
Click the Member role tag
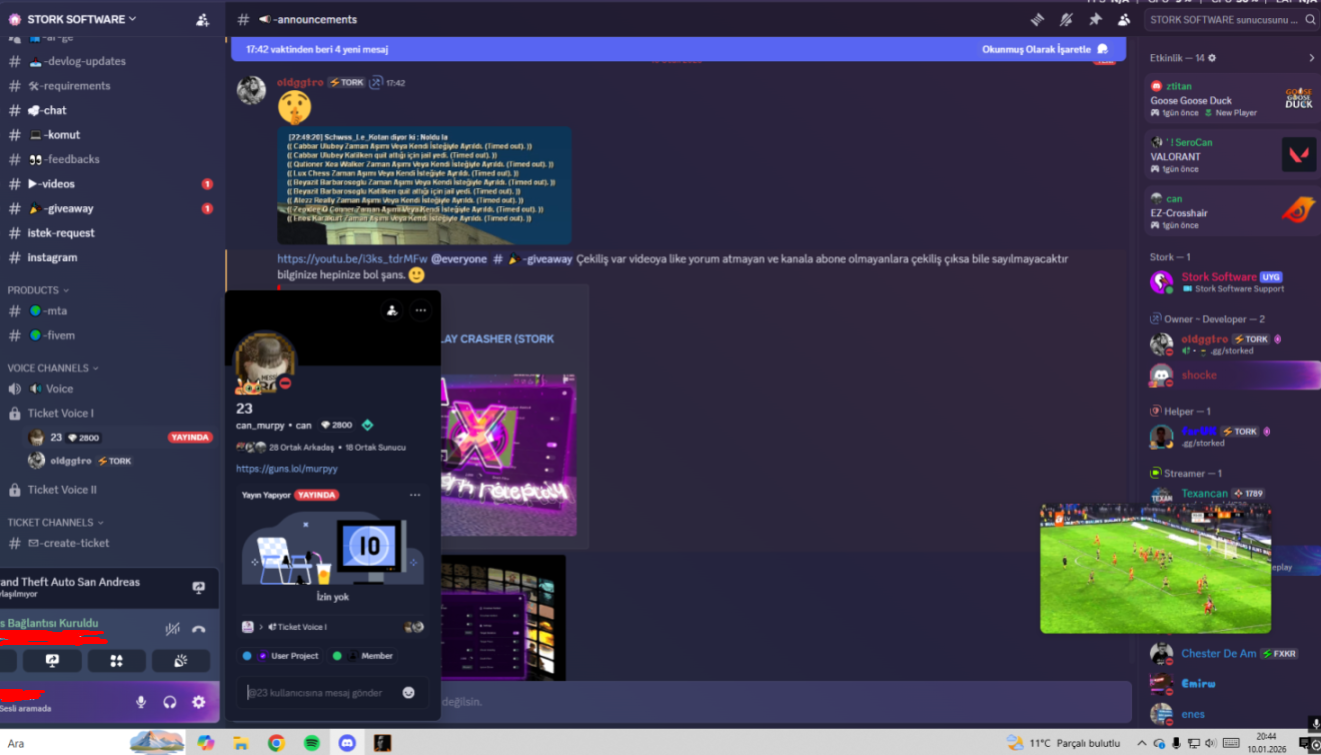coord(362,656)
